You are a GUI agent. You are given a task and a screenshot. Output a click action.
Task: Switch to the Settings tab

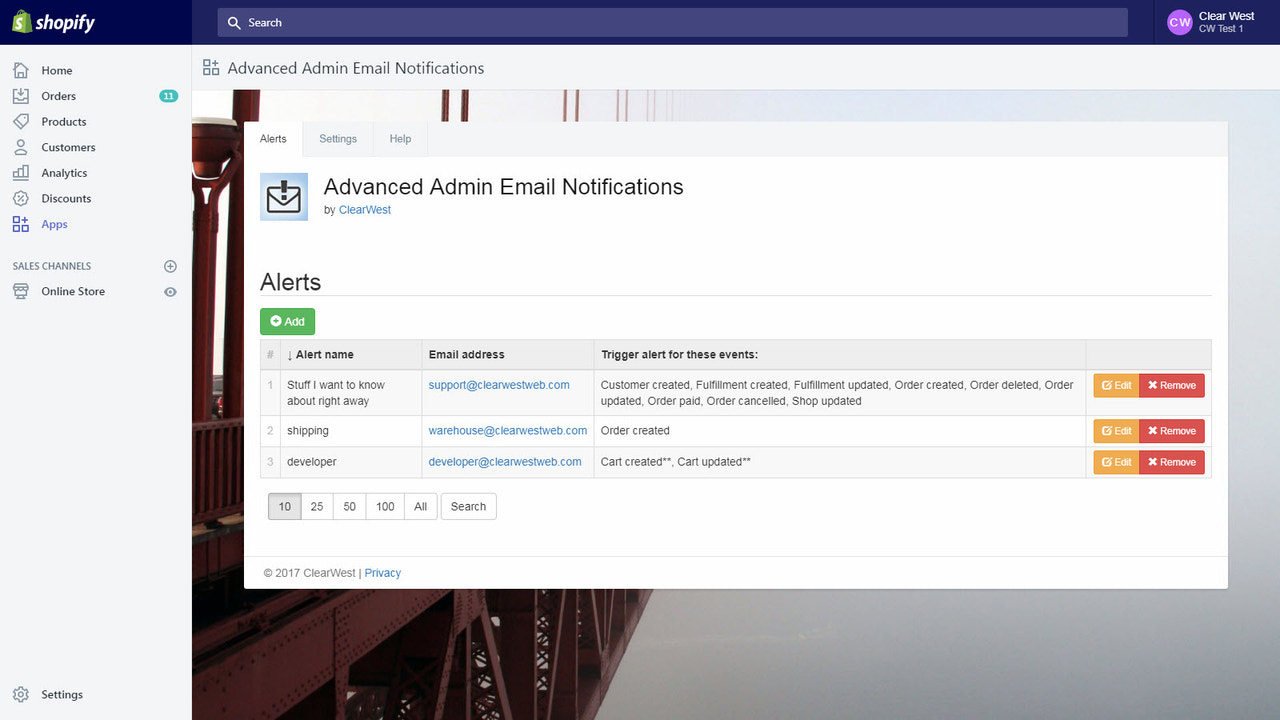pyautogui.click(x=337, y=139)
